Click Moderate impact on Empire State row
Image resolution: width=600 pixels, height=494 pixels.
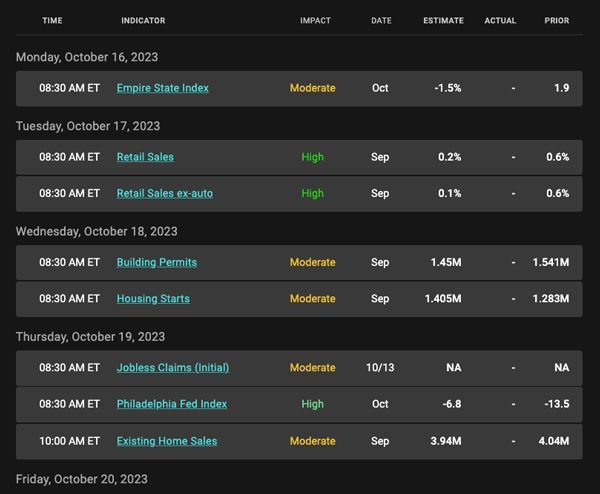coord(312,88)
